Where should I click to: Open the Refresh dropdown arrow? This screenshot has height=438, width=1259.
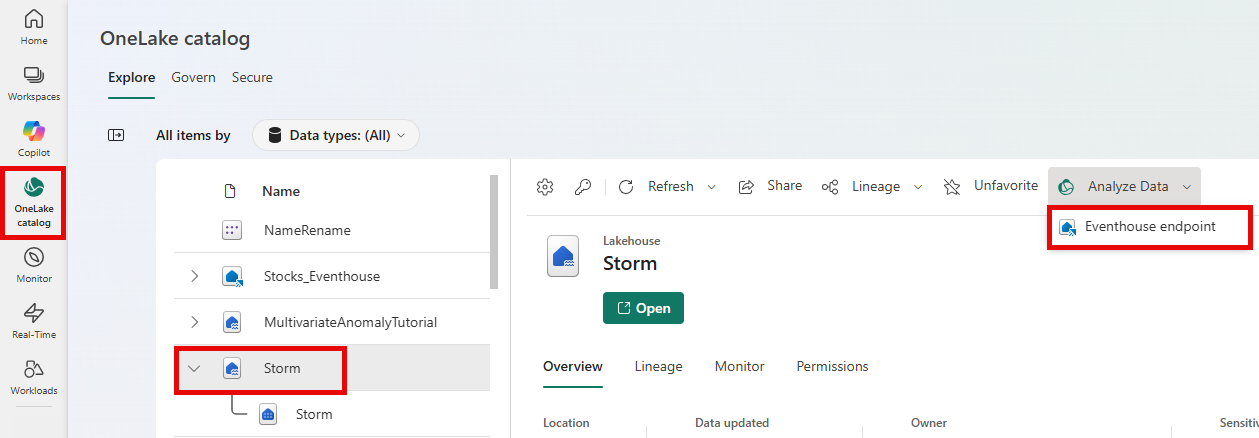(712, 187)
